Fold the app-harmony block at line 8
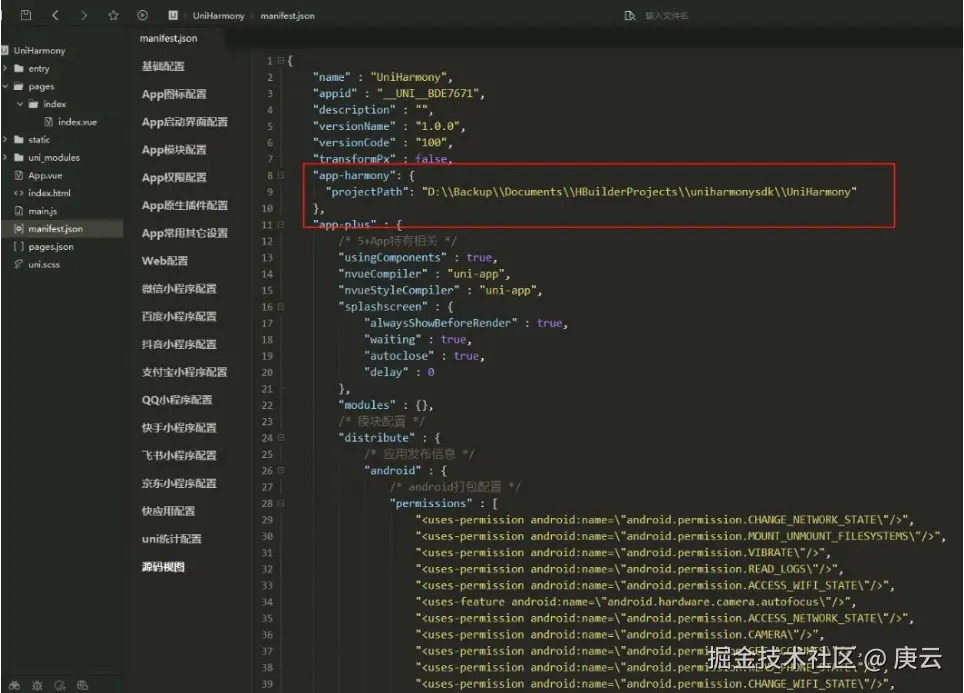 coord(280,175)
